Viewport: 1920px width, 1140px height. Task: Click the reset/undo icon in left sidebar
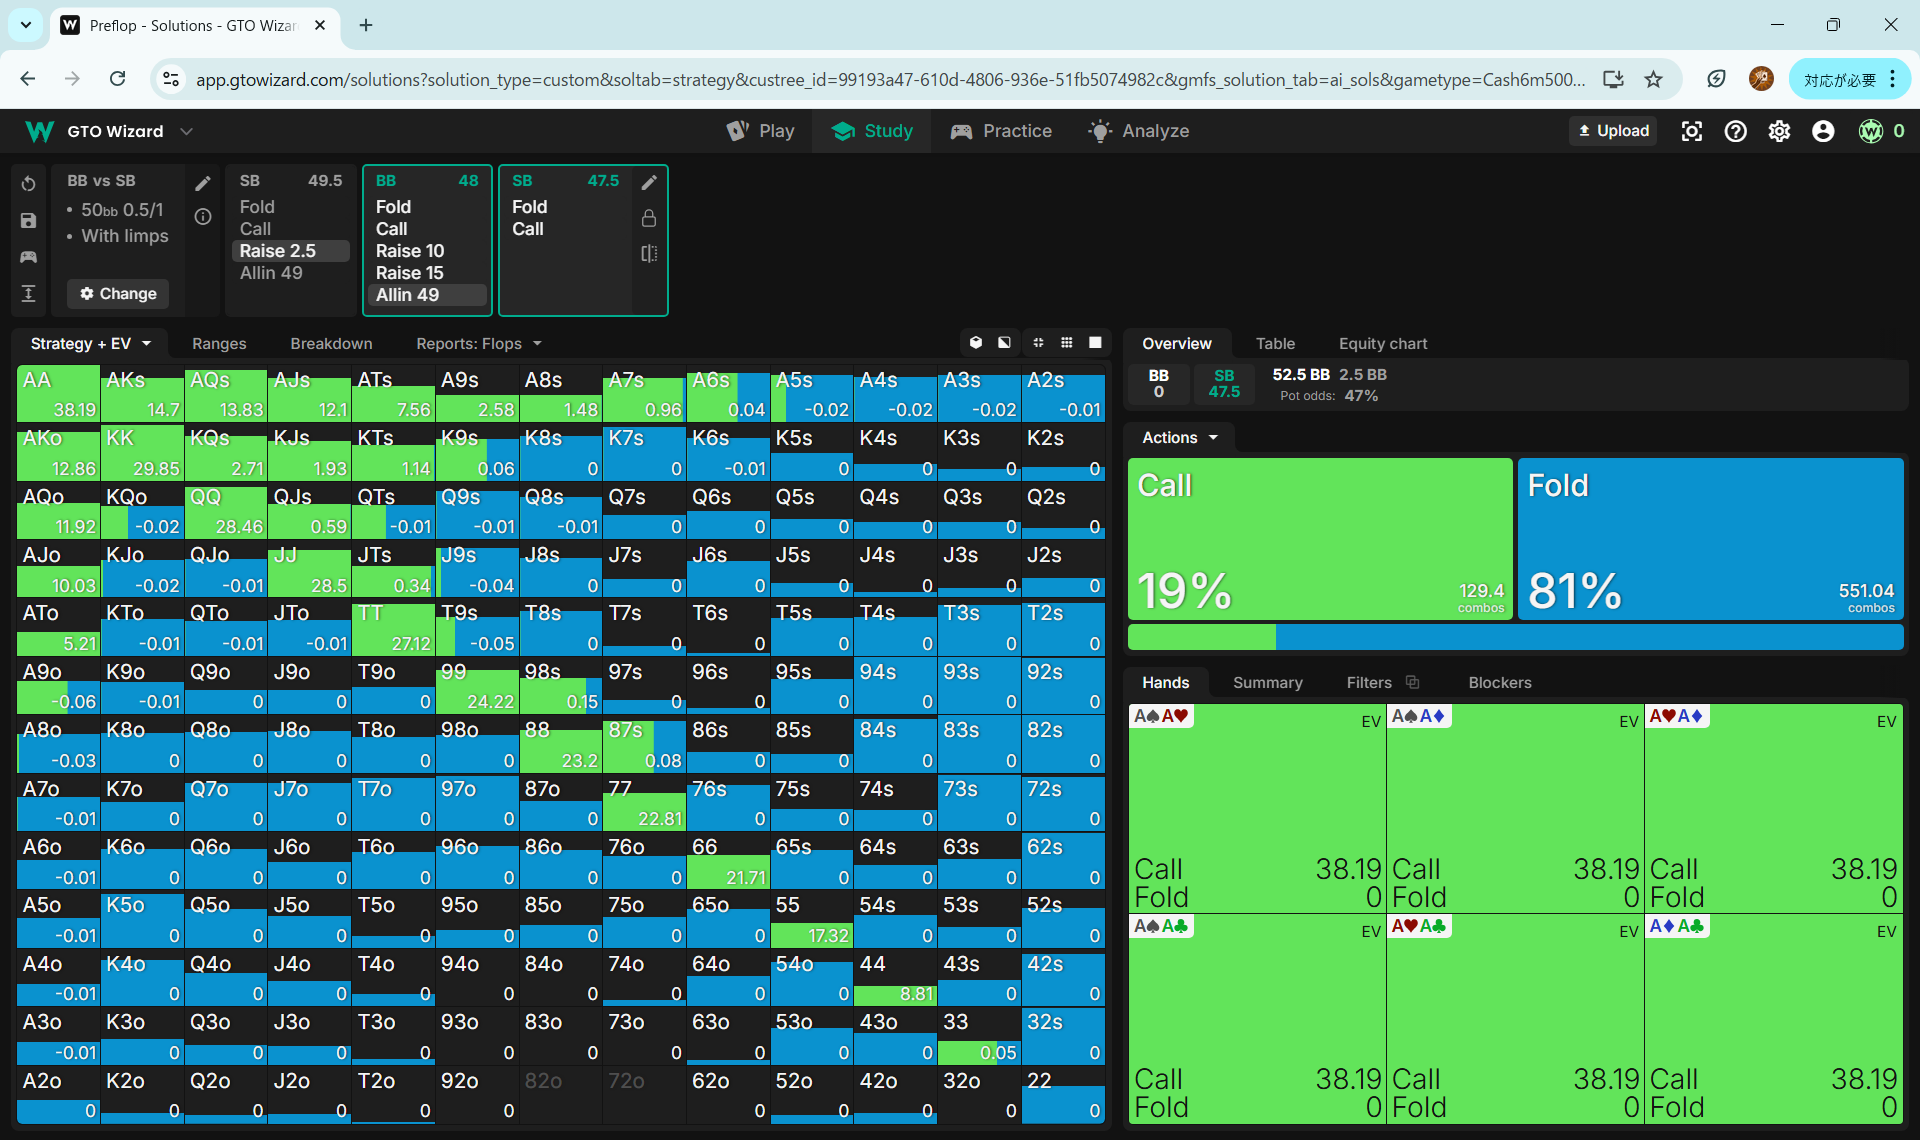tap(28, 184)
